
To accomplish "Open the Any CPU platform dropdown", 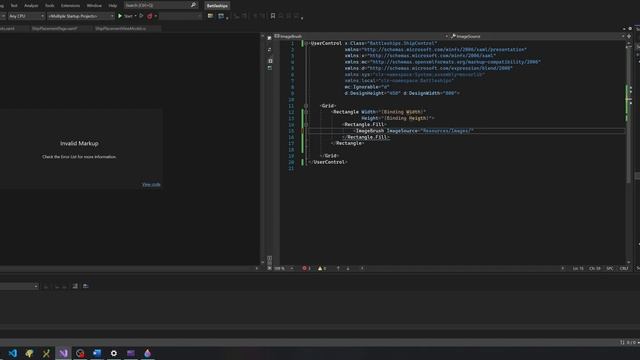I will tap(27, 16).
